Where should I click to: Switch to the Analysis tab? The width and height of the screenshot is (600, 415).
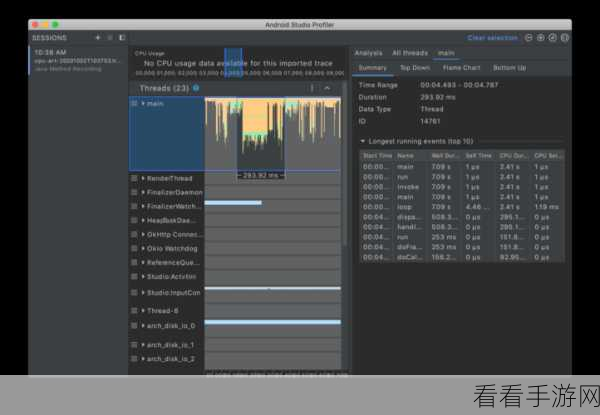tap(368, 53)
